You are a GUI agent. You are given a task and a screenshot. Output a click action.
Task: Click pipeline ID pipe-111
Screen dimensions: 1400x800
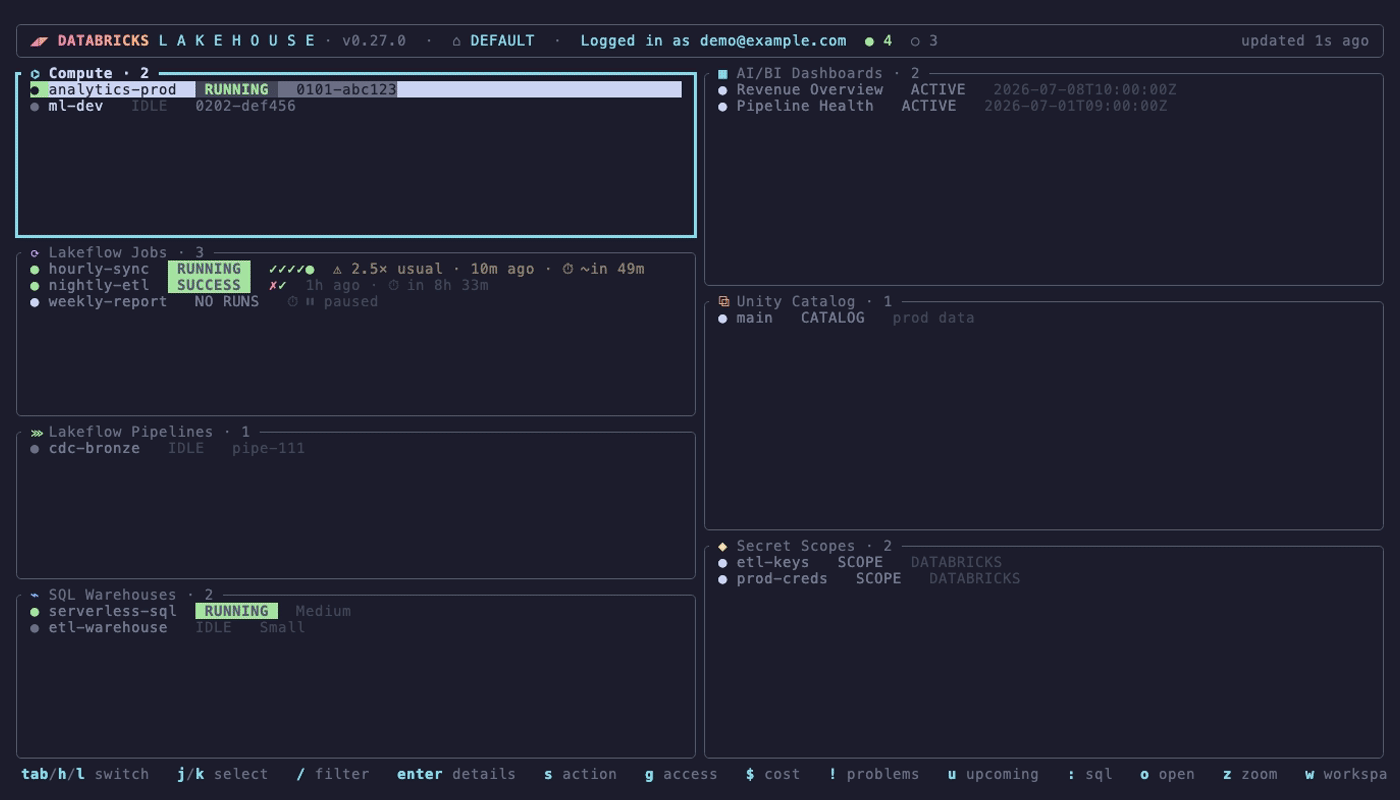pos(268,448)
